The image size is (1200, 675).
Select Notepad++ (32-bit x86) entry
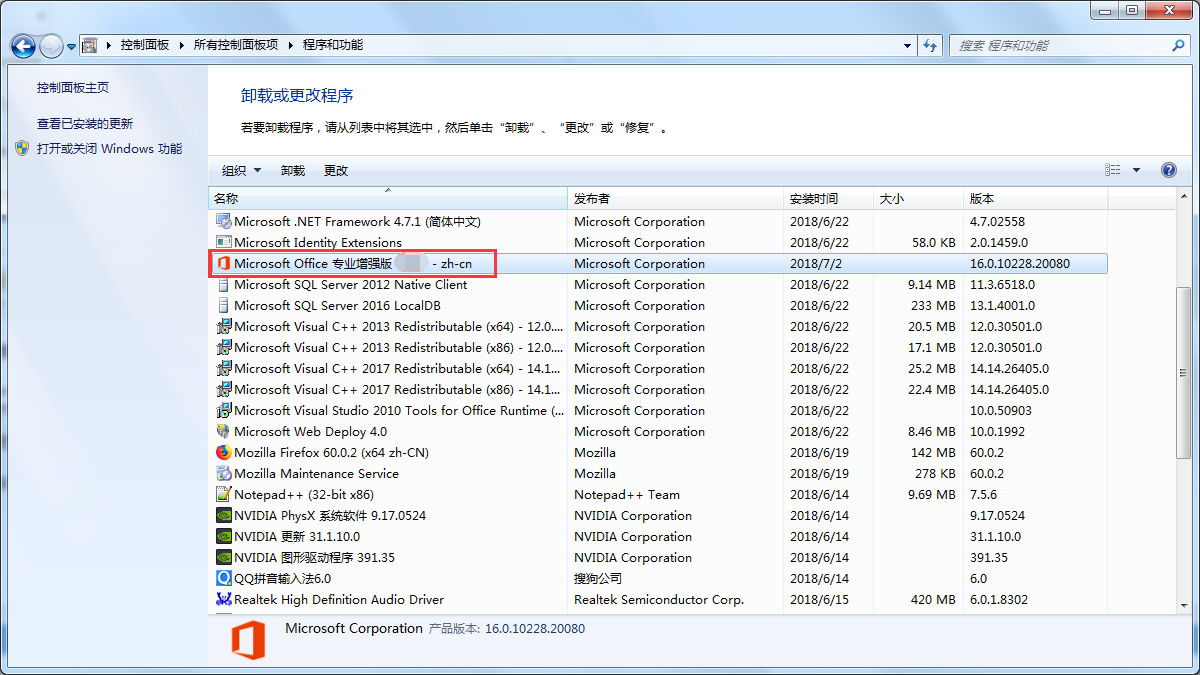click(x=304, y=495)
